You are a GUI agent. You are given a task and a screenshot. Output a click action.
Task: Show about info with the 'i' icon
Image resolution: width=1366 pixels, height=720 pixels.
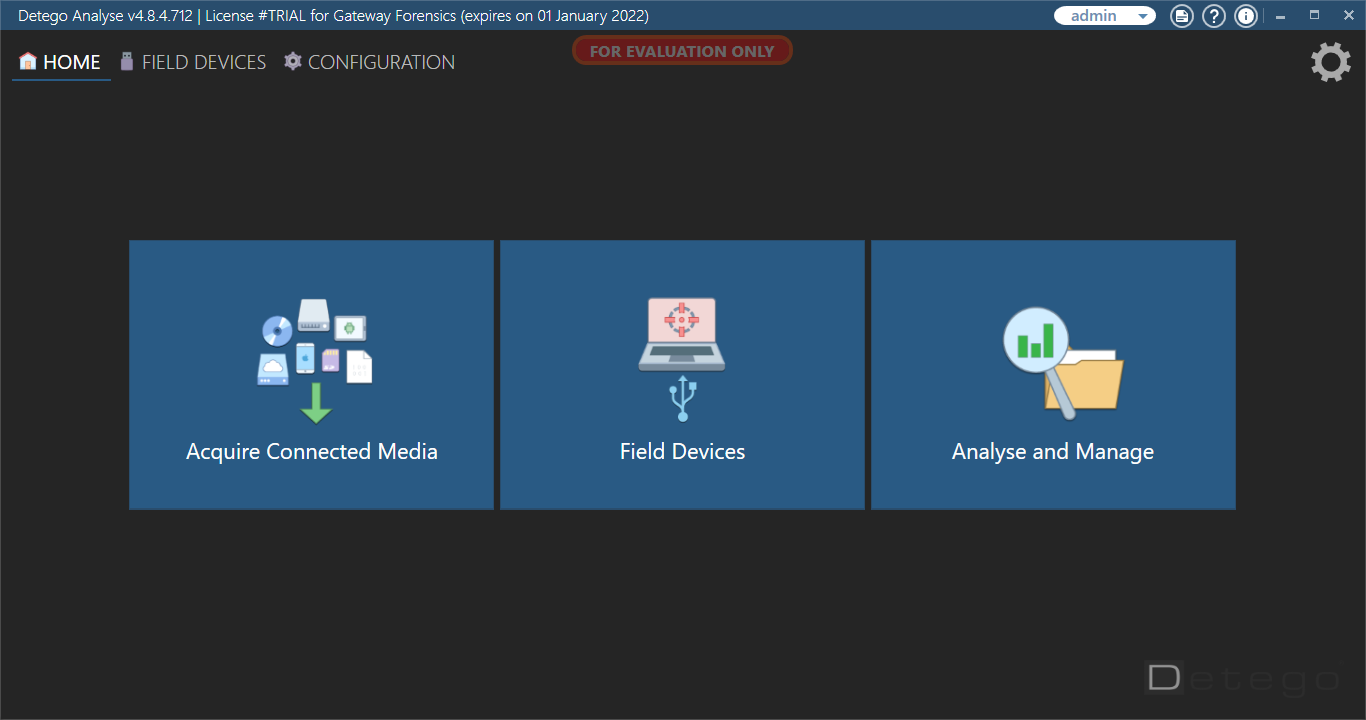coord(1246,16)
